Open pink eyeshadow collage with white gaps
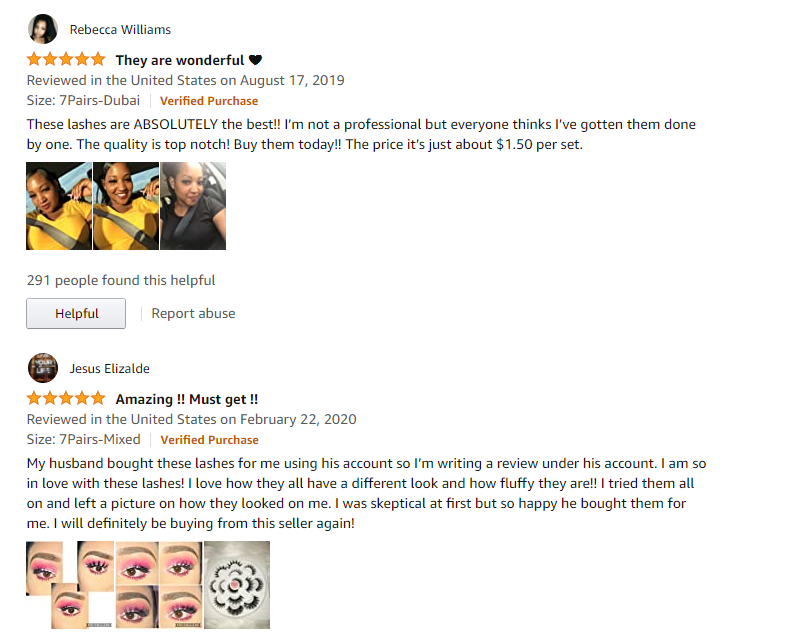 [x=70, y=585]
